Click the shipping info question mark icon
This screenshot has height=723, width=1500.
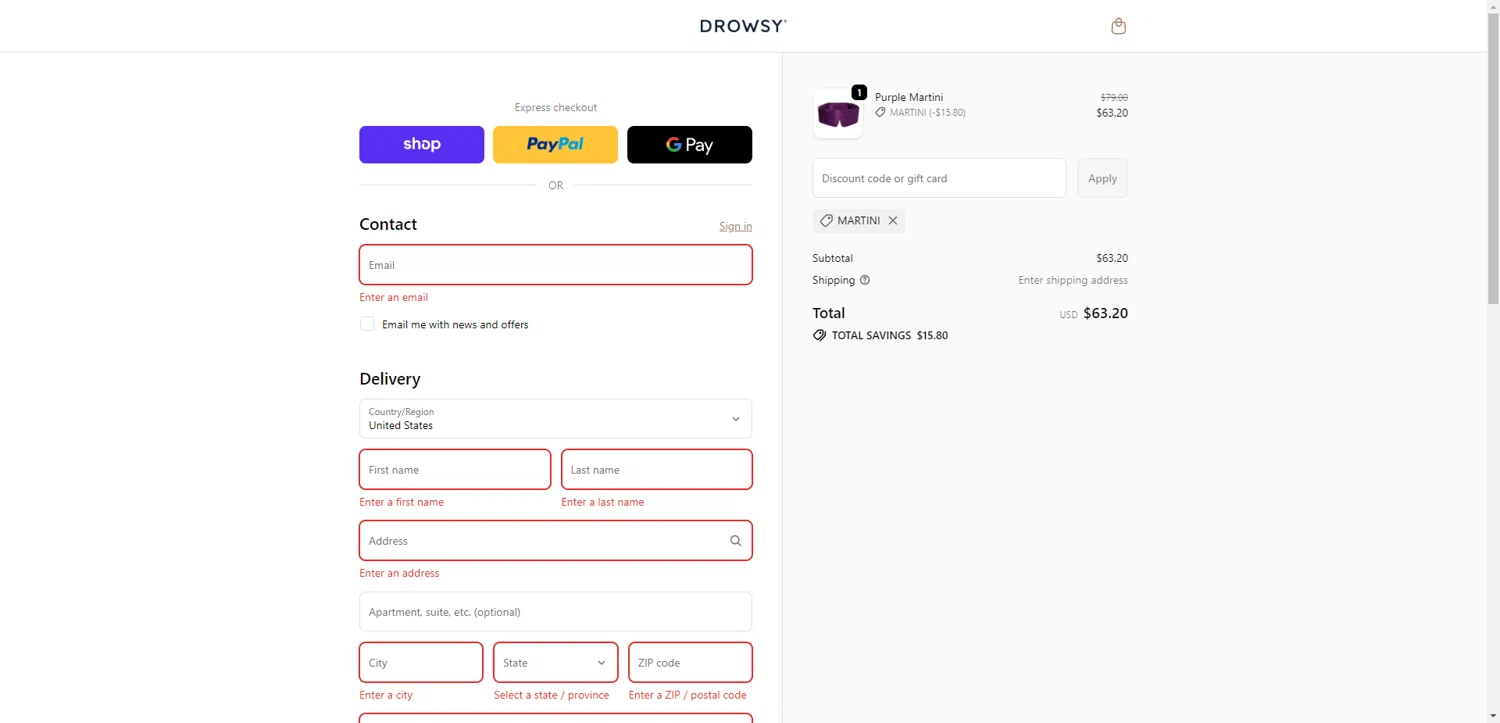coord(865,280)
